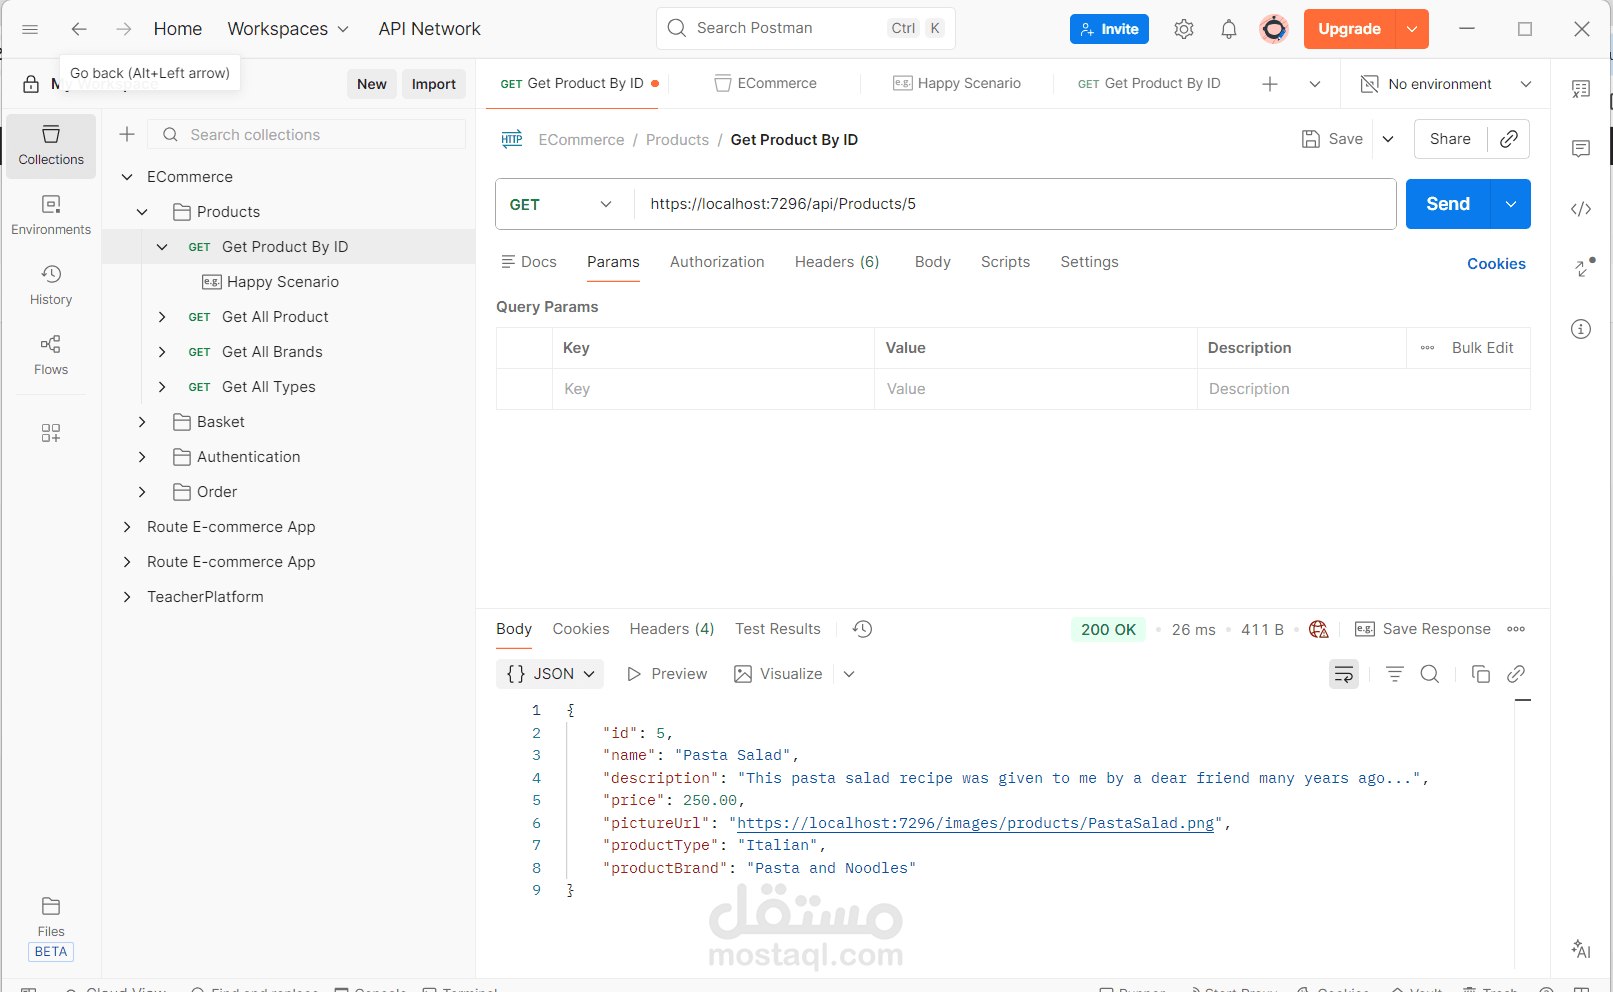Image resolution: width=1613 pixels, height=992 pixels.
Task: Click the Invite button
Action: (x=1109, y=29)
